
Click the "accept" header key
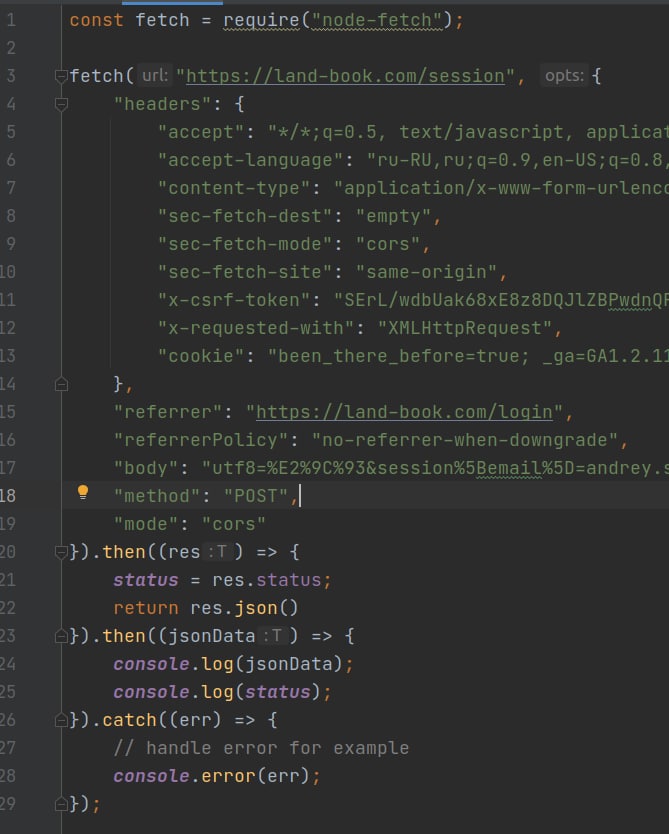[201, 132]
